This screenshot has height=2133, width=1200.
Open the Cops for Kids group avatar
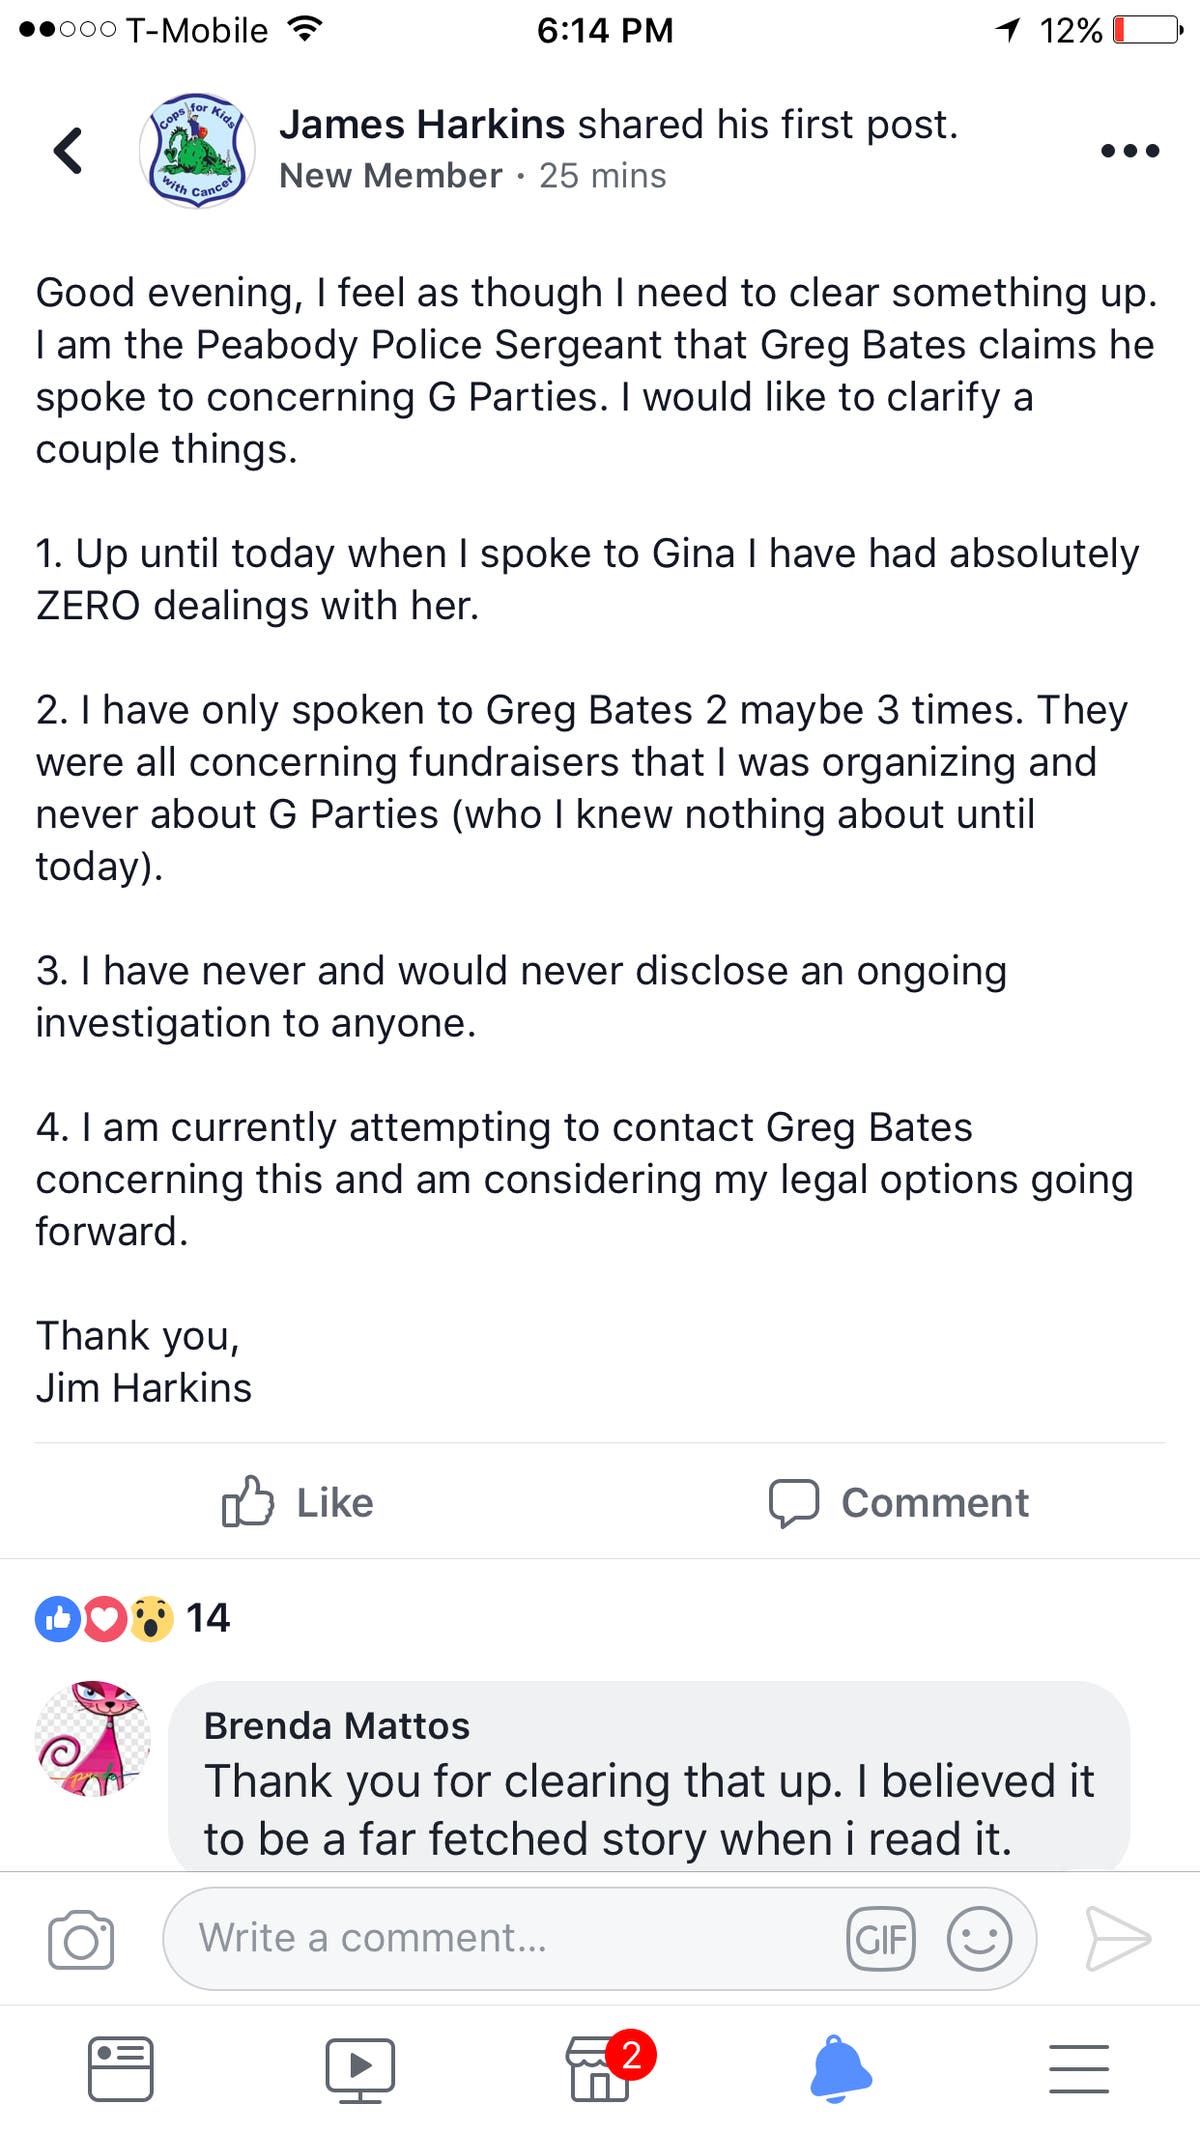tap(197, 151)
